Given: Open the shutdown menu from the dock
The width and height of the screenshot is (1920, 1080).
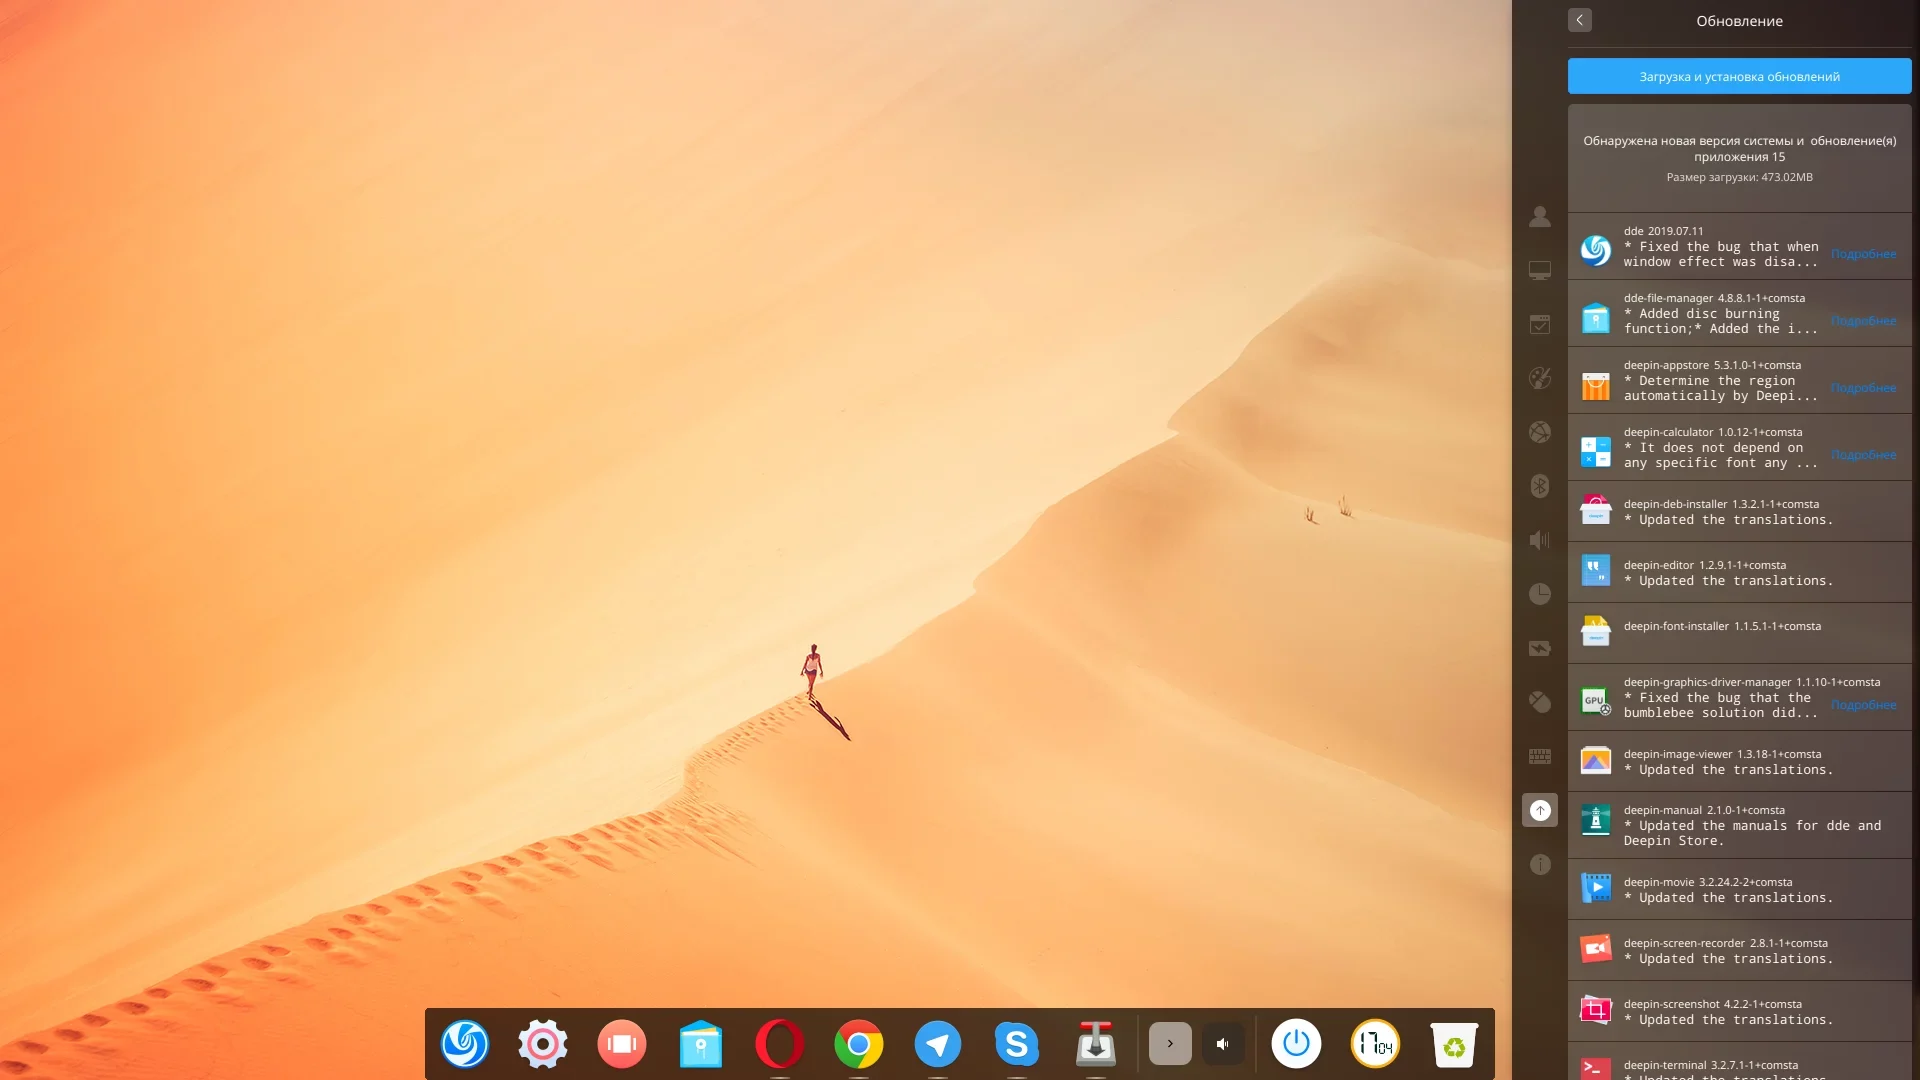Looking at the screenshot, I should tap(1295, 1043).
